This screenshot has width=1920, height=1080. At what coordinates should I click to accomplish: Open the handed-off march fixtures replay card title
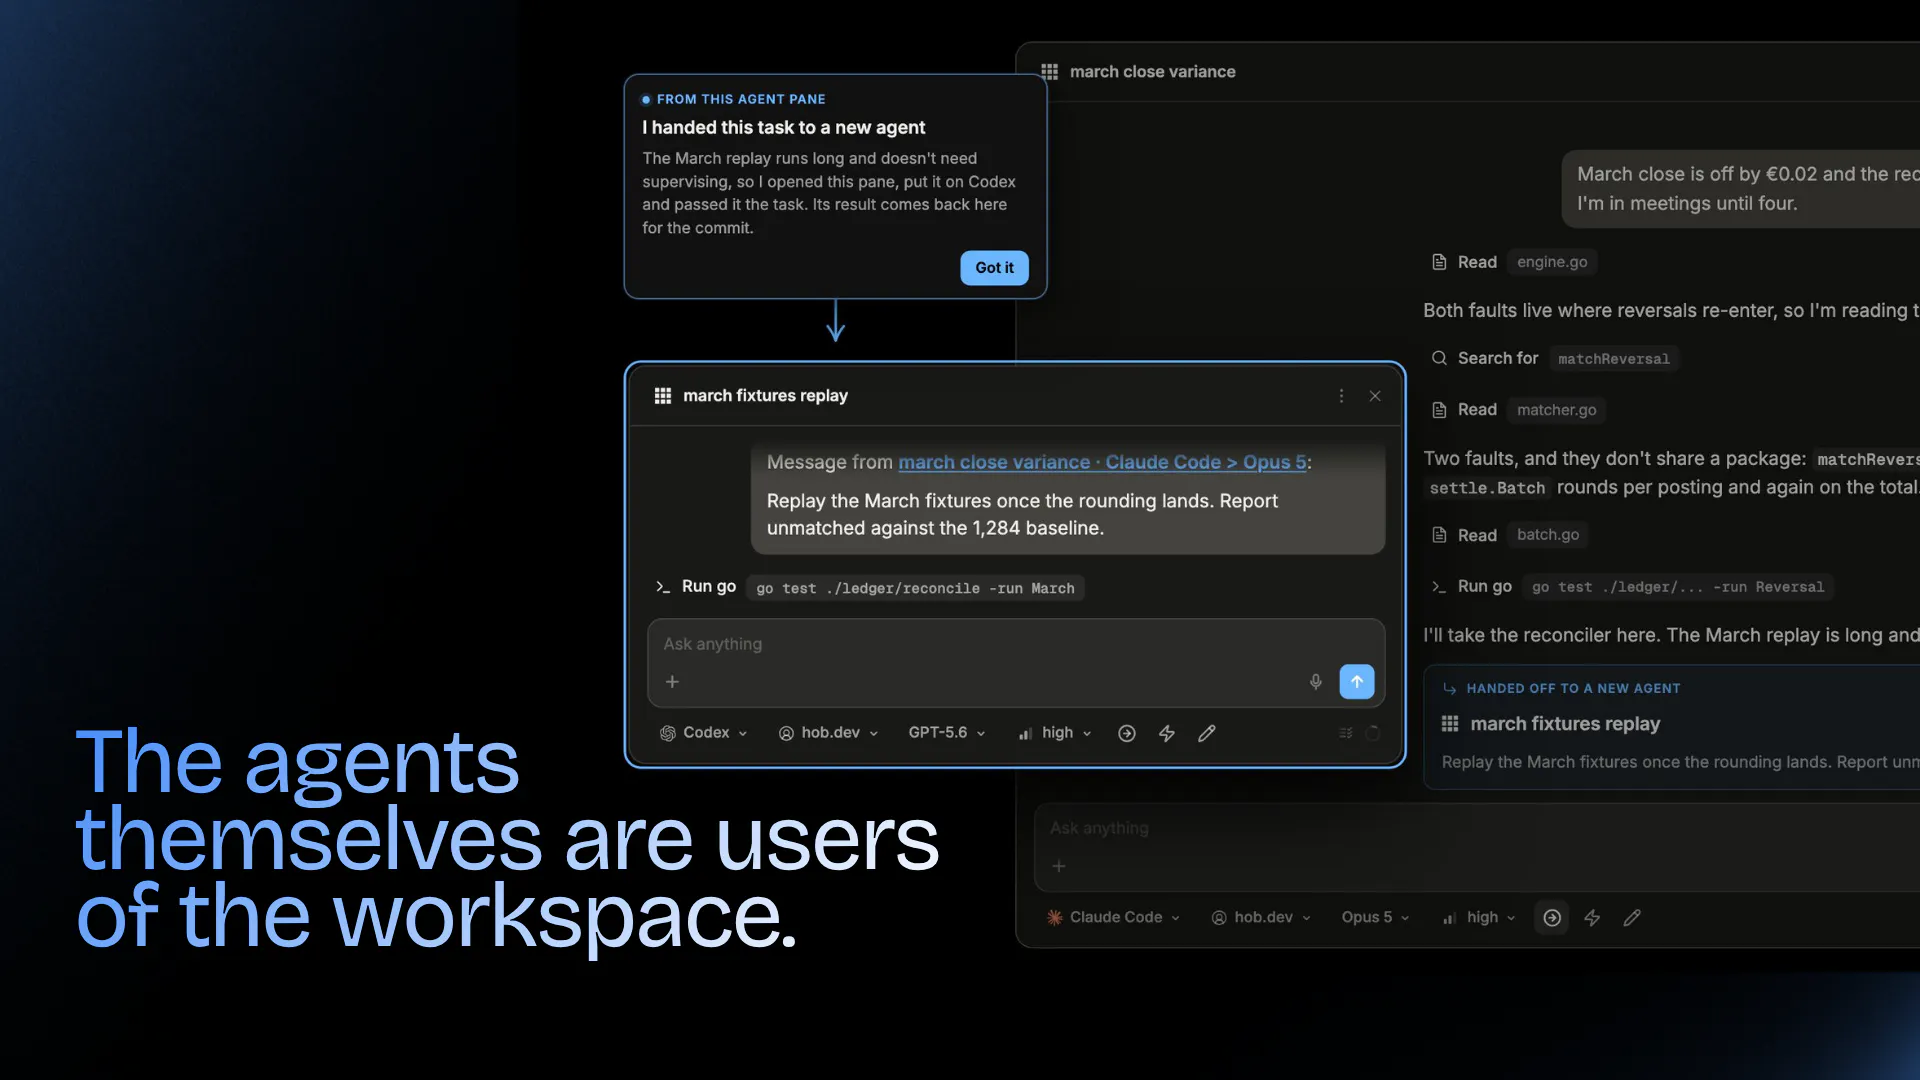click(x=1565, y=724)
